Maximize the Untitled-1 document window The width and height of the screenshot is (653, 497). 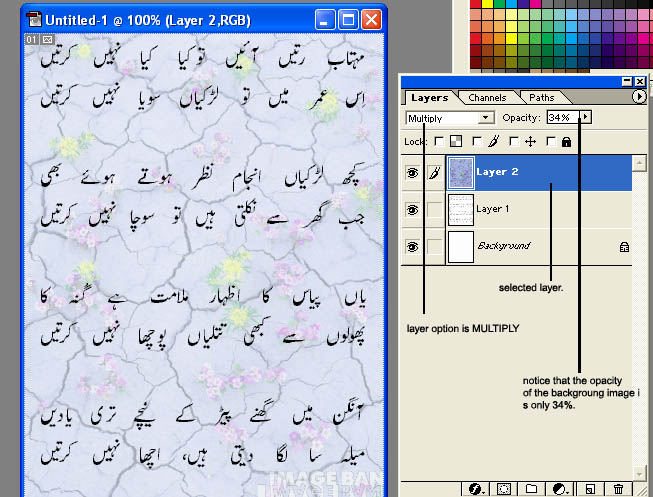tap(348, 20)
